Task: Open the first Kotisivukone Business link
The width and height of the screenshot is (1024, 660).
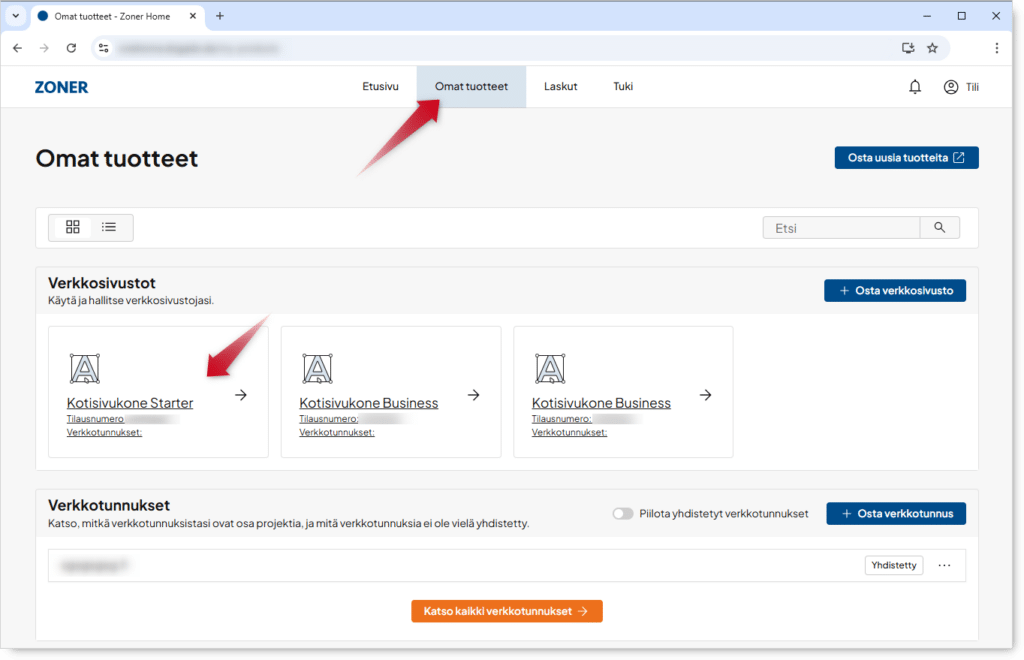Action: [x=368, y=403]
